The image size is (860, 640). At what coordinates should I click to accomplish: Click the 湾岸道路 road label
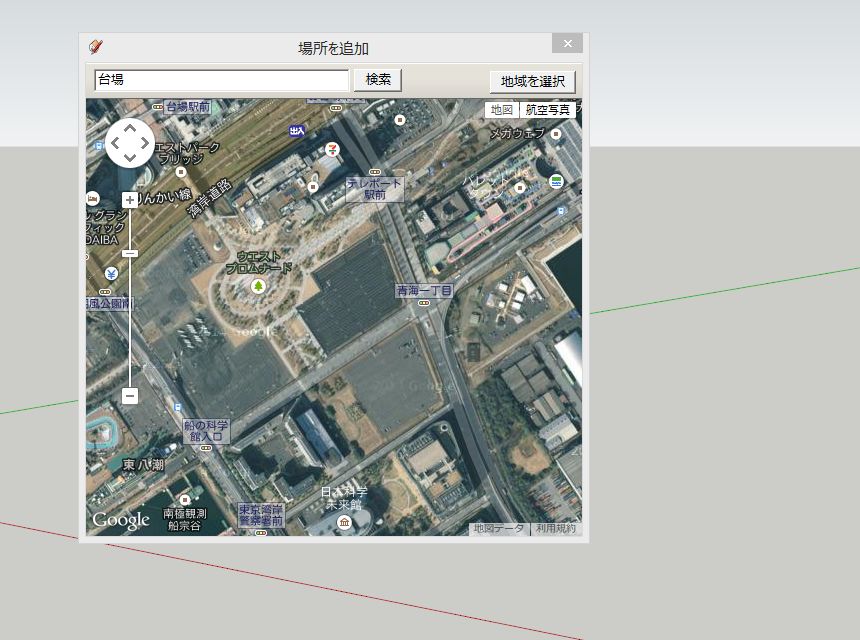click(209, 198)
